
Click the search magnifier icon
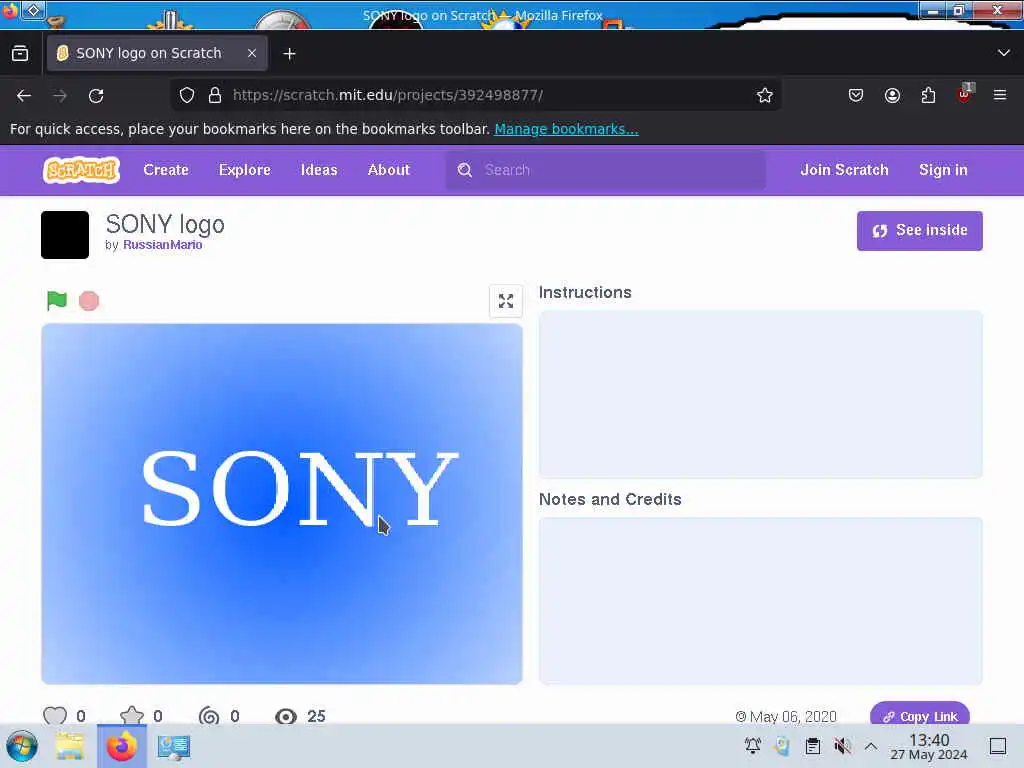tap(464, 170)
